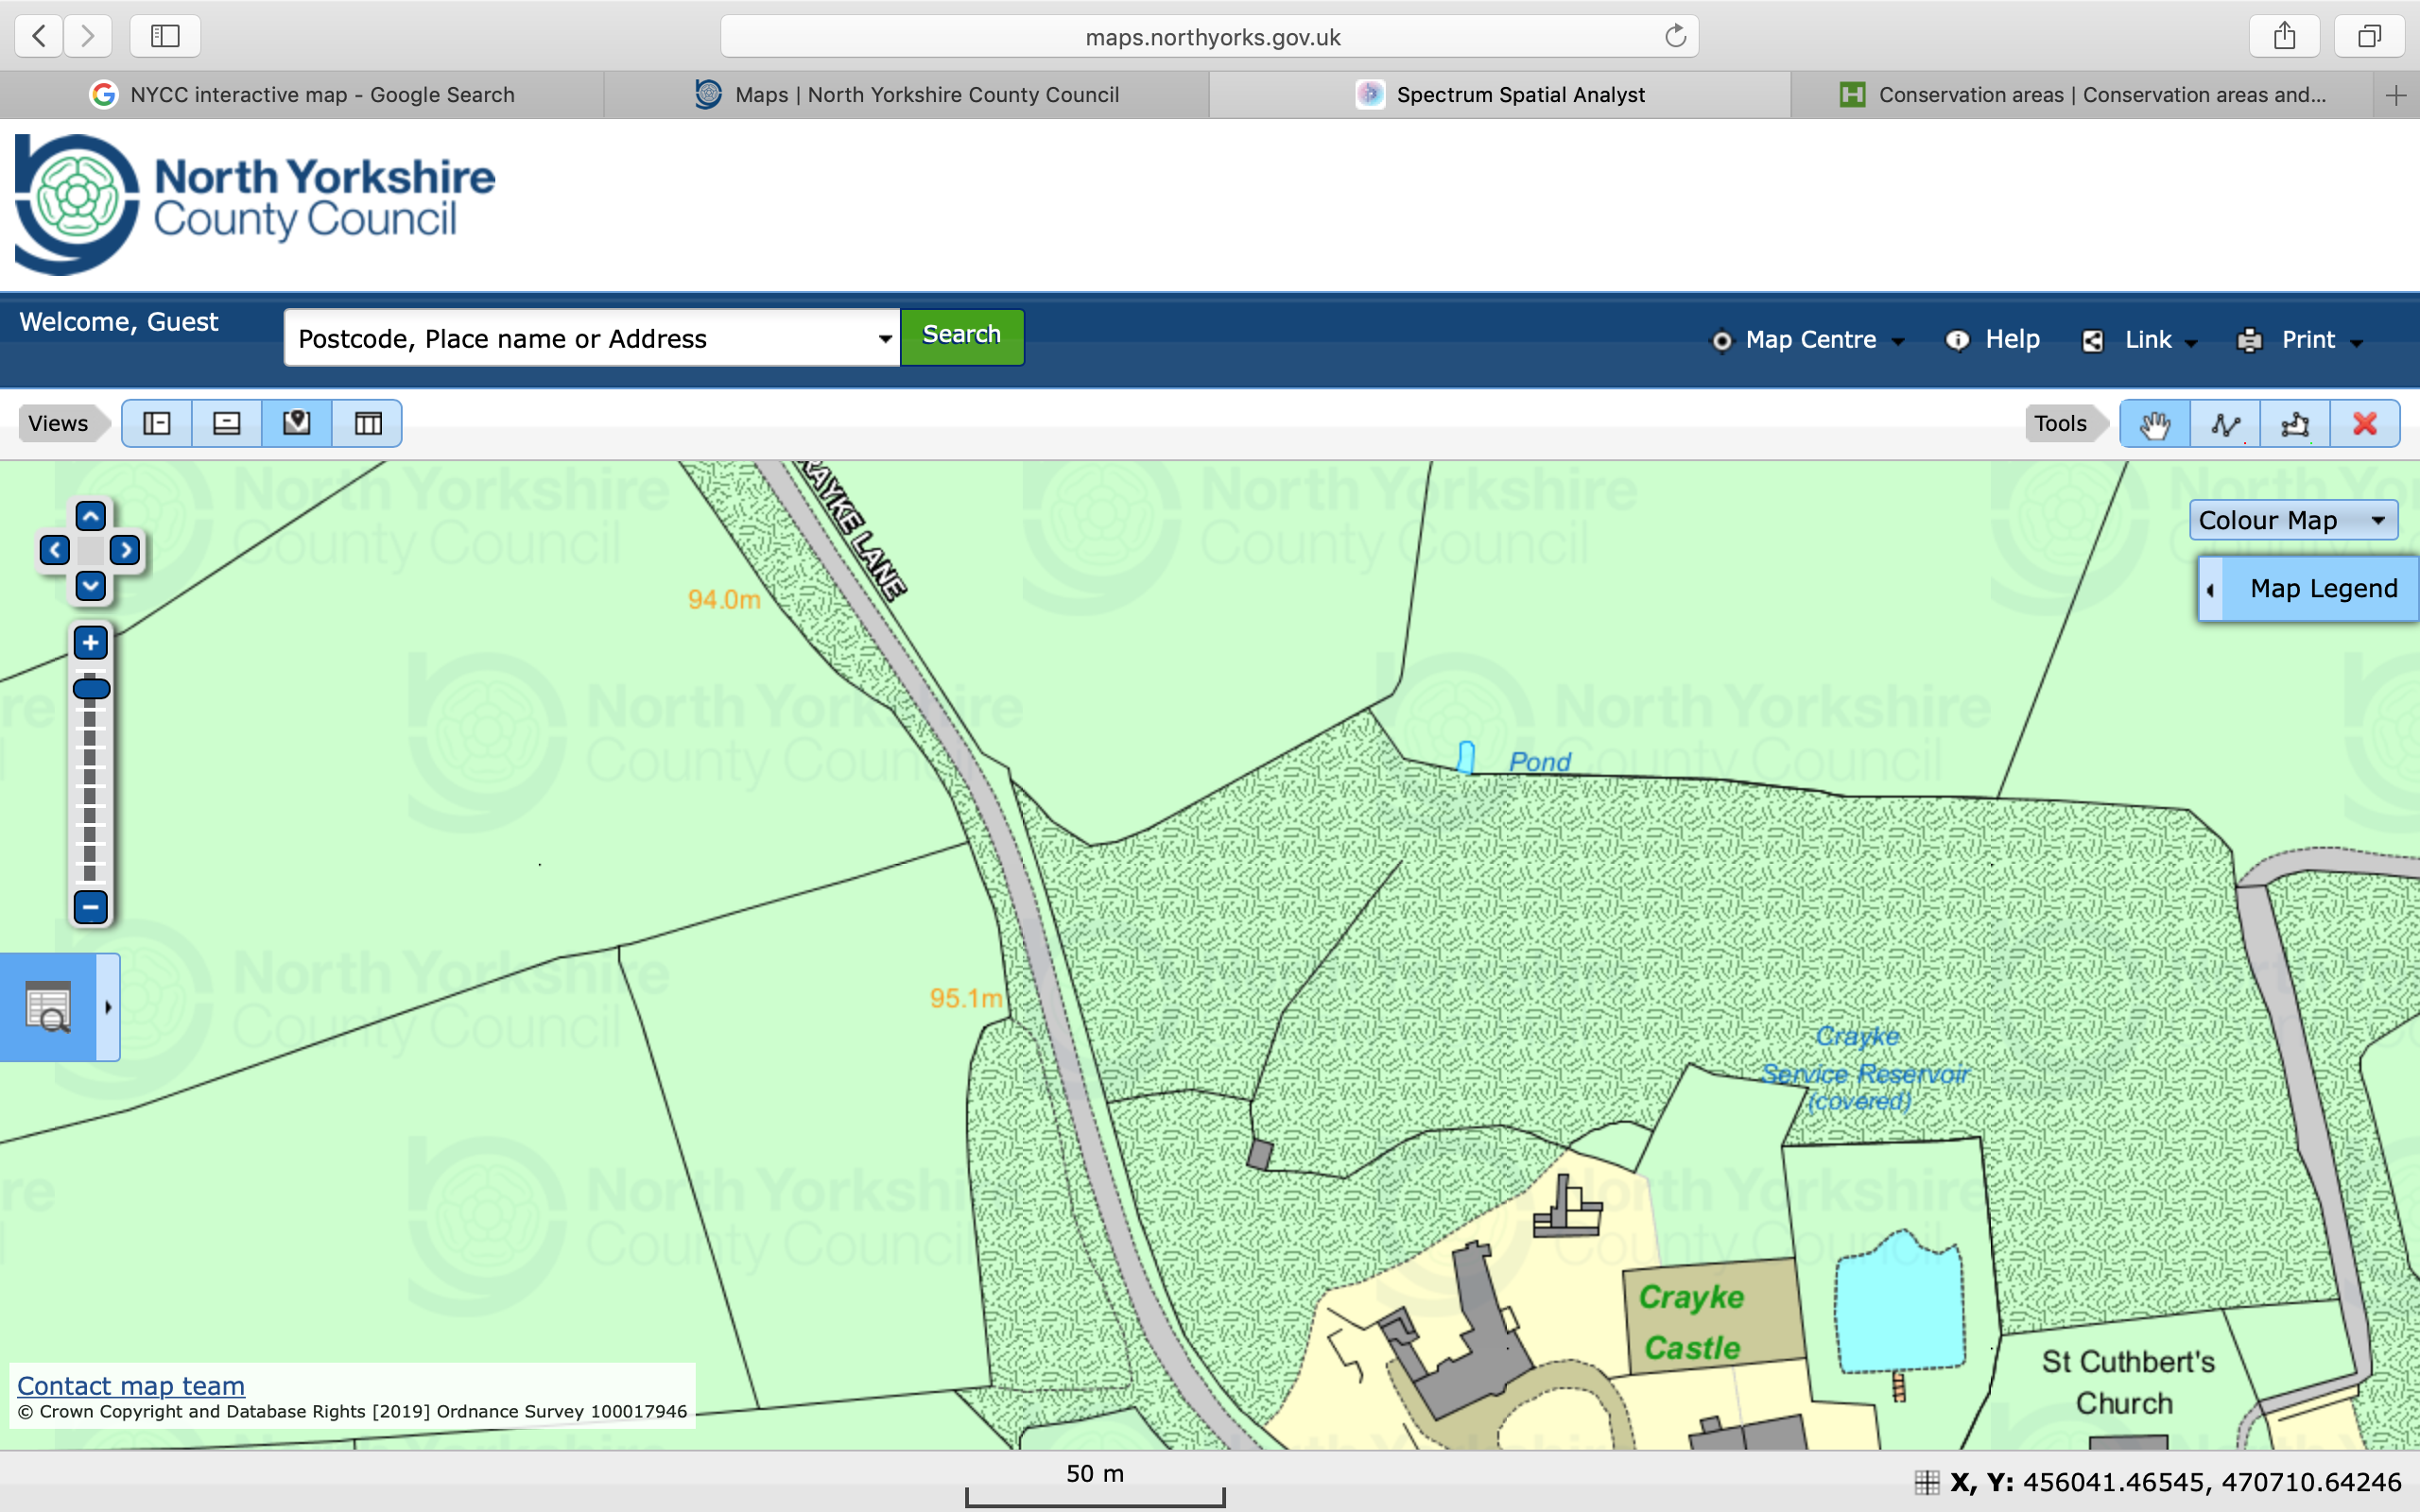Open the Contact map team link

(131, 1385)
